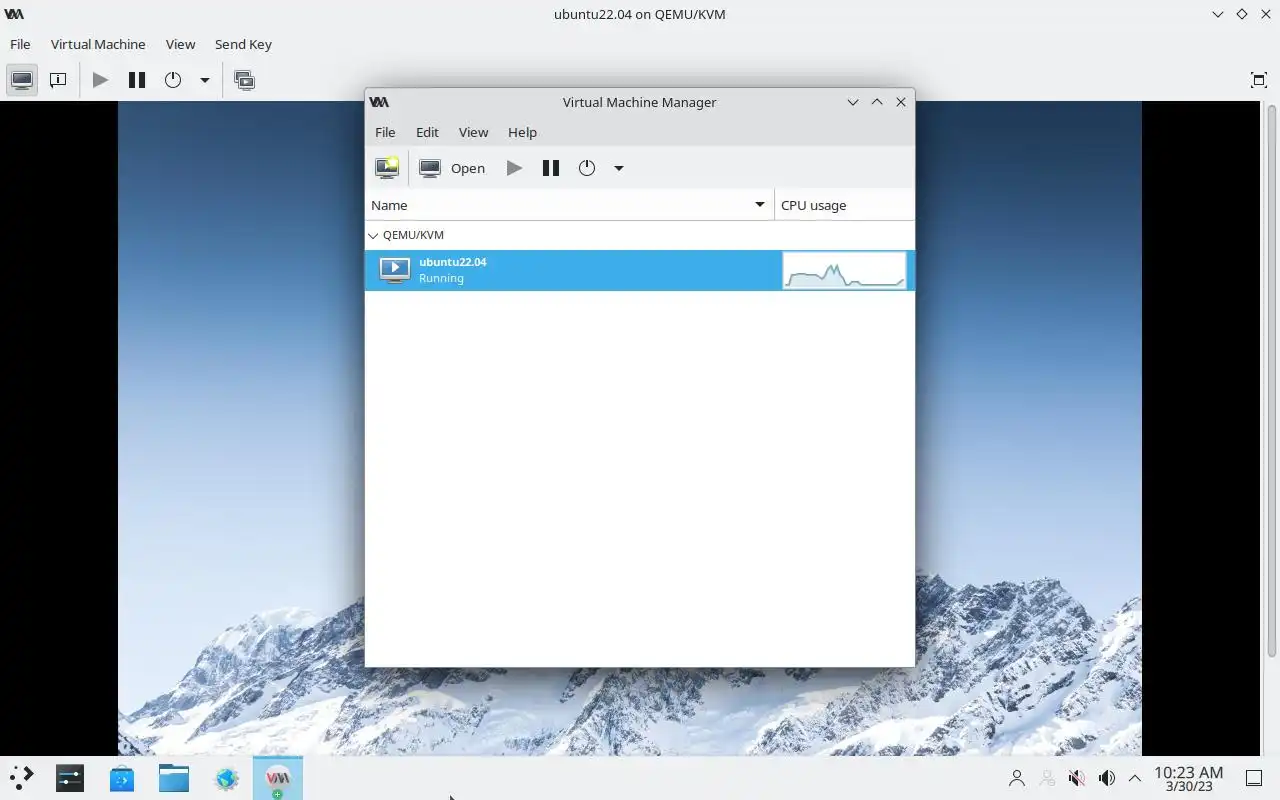Image resolution: width=1280 pixels, height=800 pixels.
Task: Click the virt-manager icon in viewer title bar
Action: tap(14, 14)
